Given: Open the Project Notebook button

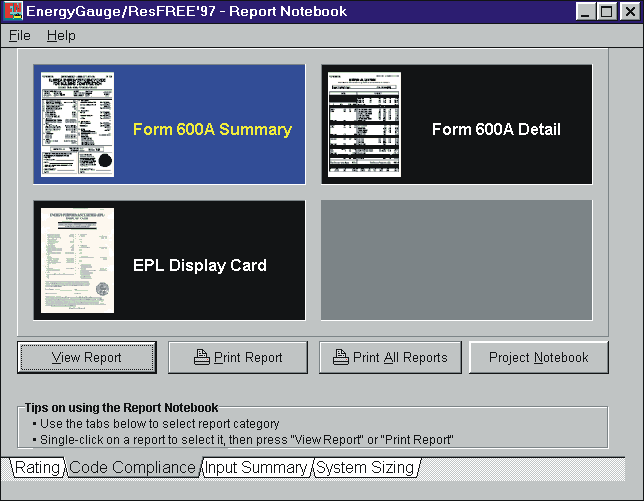Looking at the screenshot, I should coord(538,357).
